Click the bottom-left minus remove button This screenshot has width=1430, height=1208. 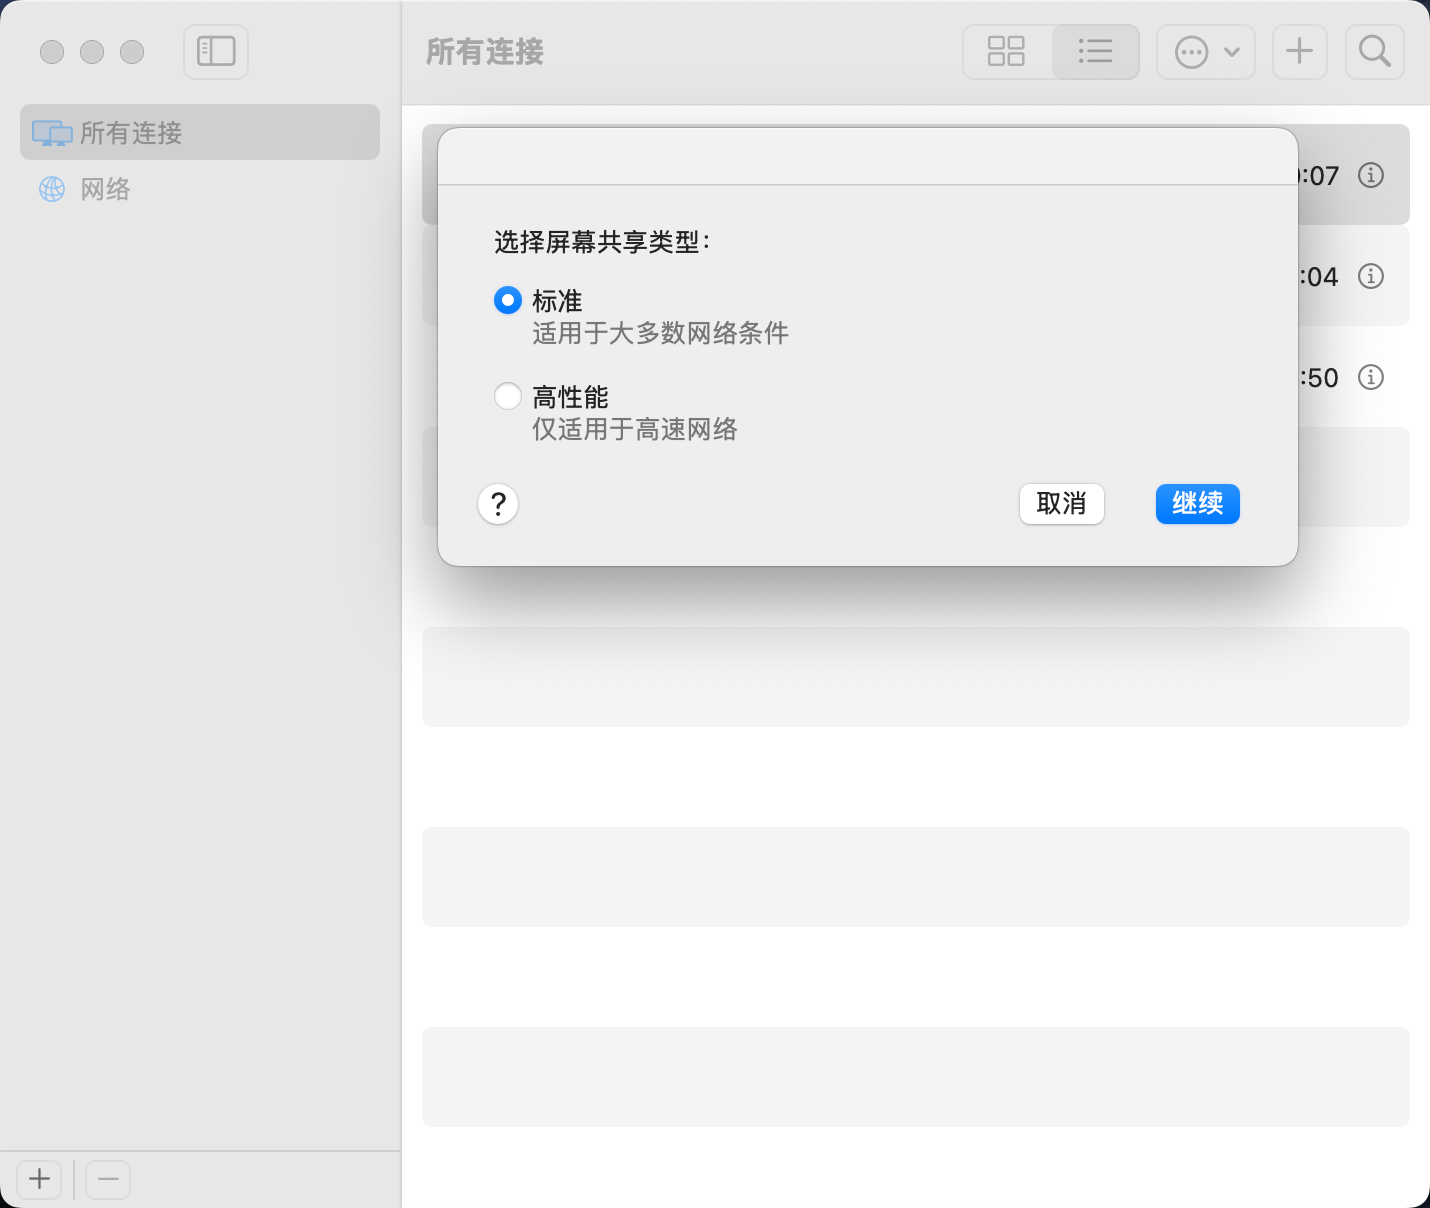(x=108, y=1180)
